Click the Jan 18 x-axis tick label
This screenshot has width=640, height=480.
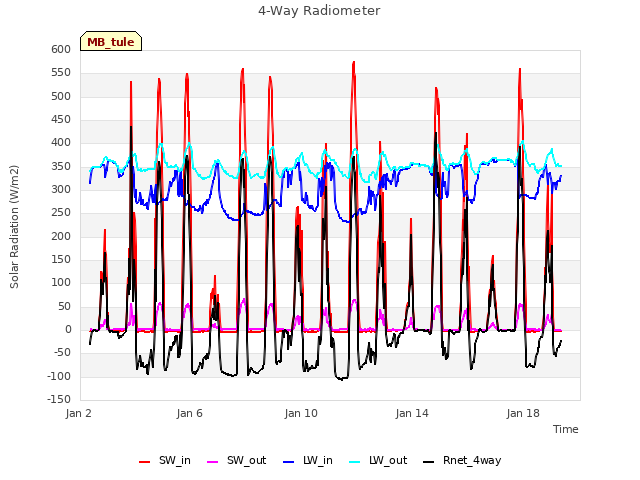pyautogui.click(x=523, y=413)
